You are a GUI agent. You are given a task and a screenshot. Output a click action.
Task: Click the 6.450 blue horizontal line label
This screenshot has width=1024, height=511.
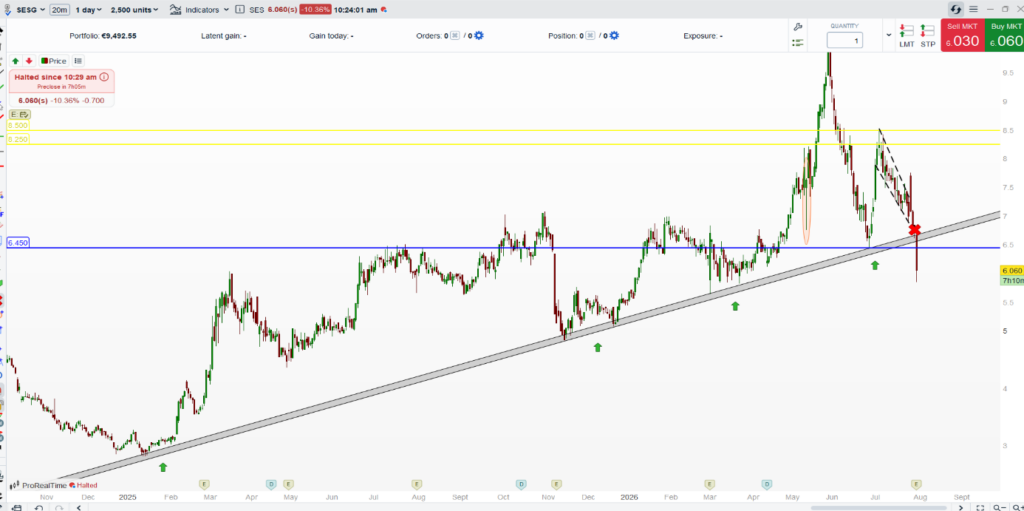tap(18, 243)
